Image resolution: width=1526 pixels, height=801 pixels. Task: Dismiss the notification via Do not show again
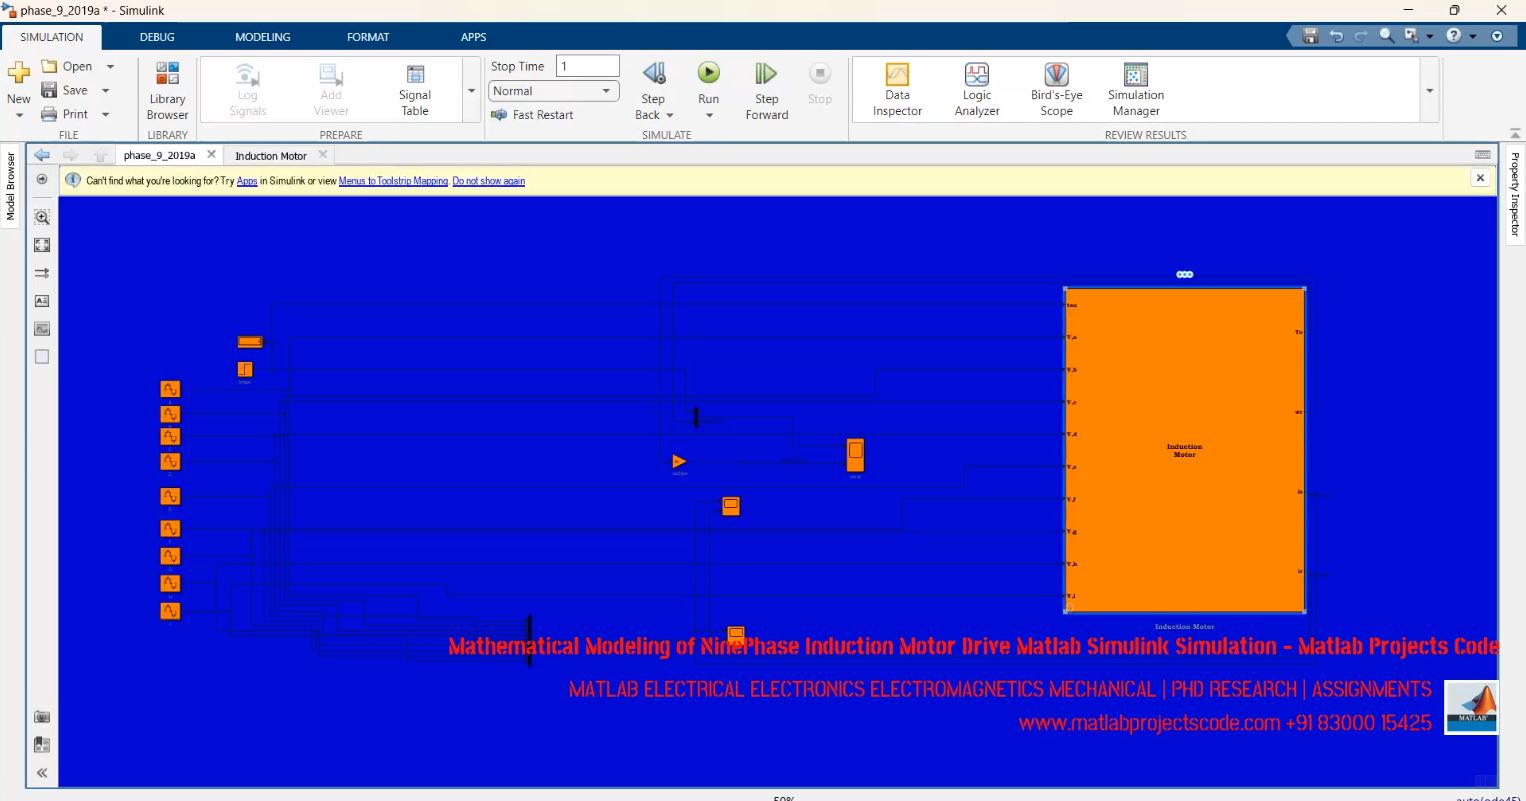pyautogui.click(x=488, y=181)
